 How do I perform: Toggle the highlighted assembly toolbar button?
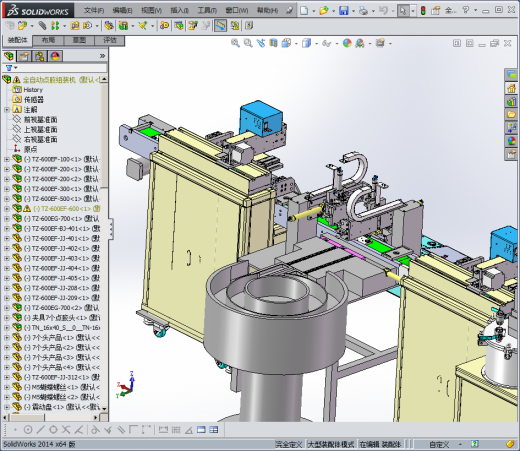point(220,25)
